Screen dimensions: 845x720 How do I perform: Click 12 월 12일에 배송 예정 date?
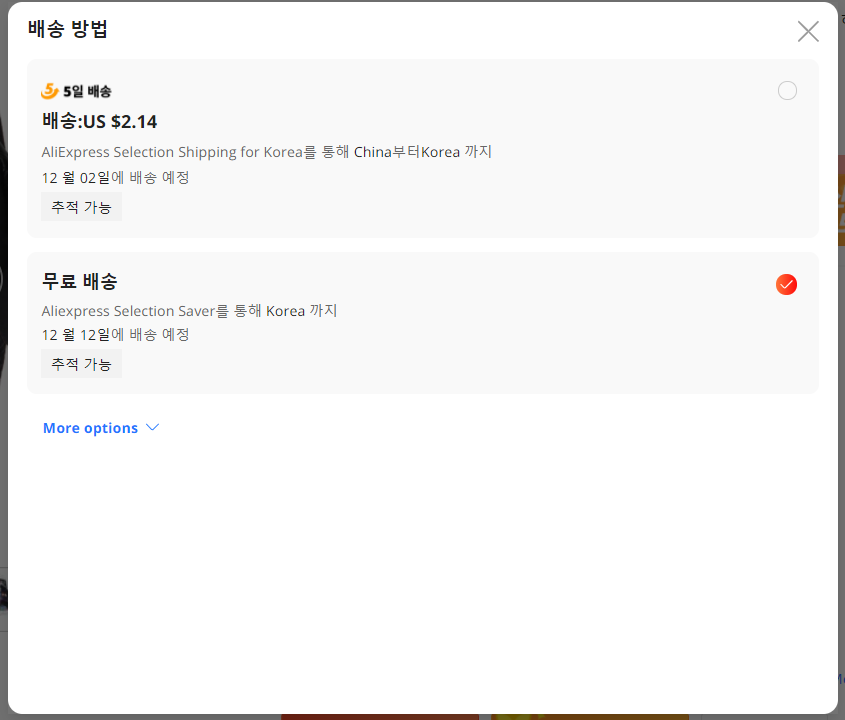coord(115,335)
